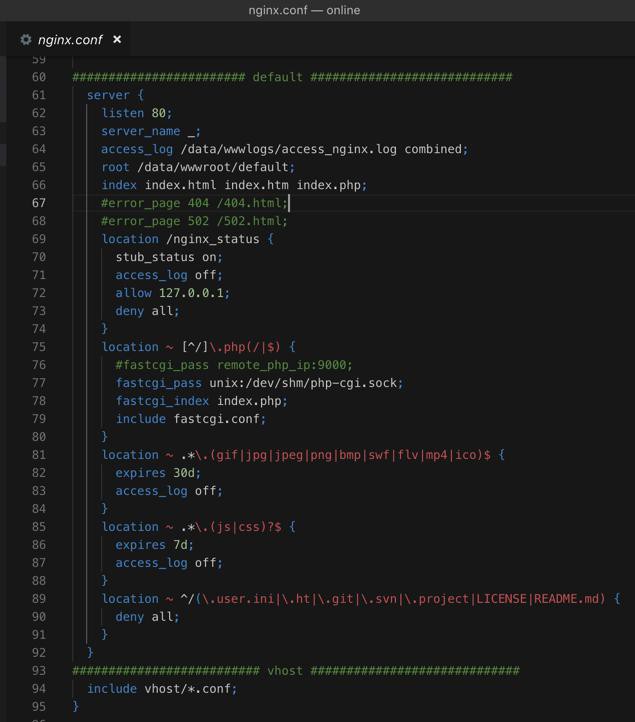Click the '#error_page 502 /502.html;' comment
The image size is (635, 722).
point(194,221)
